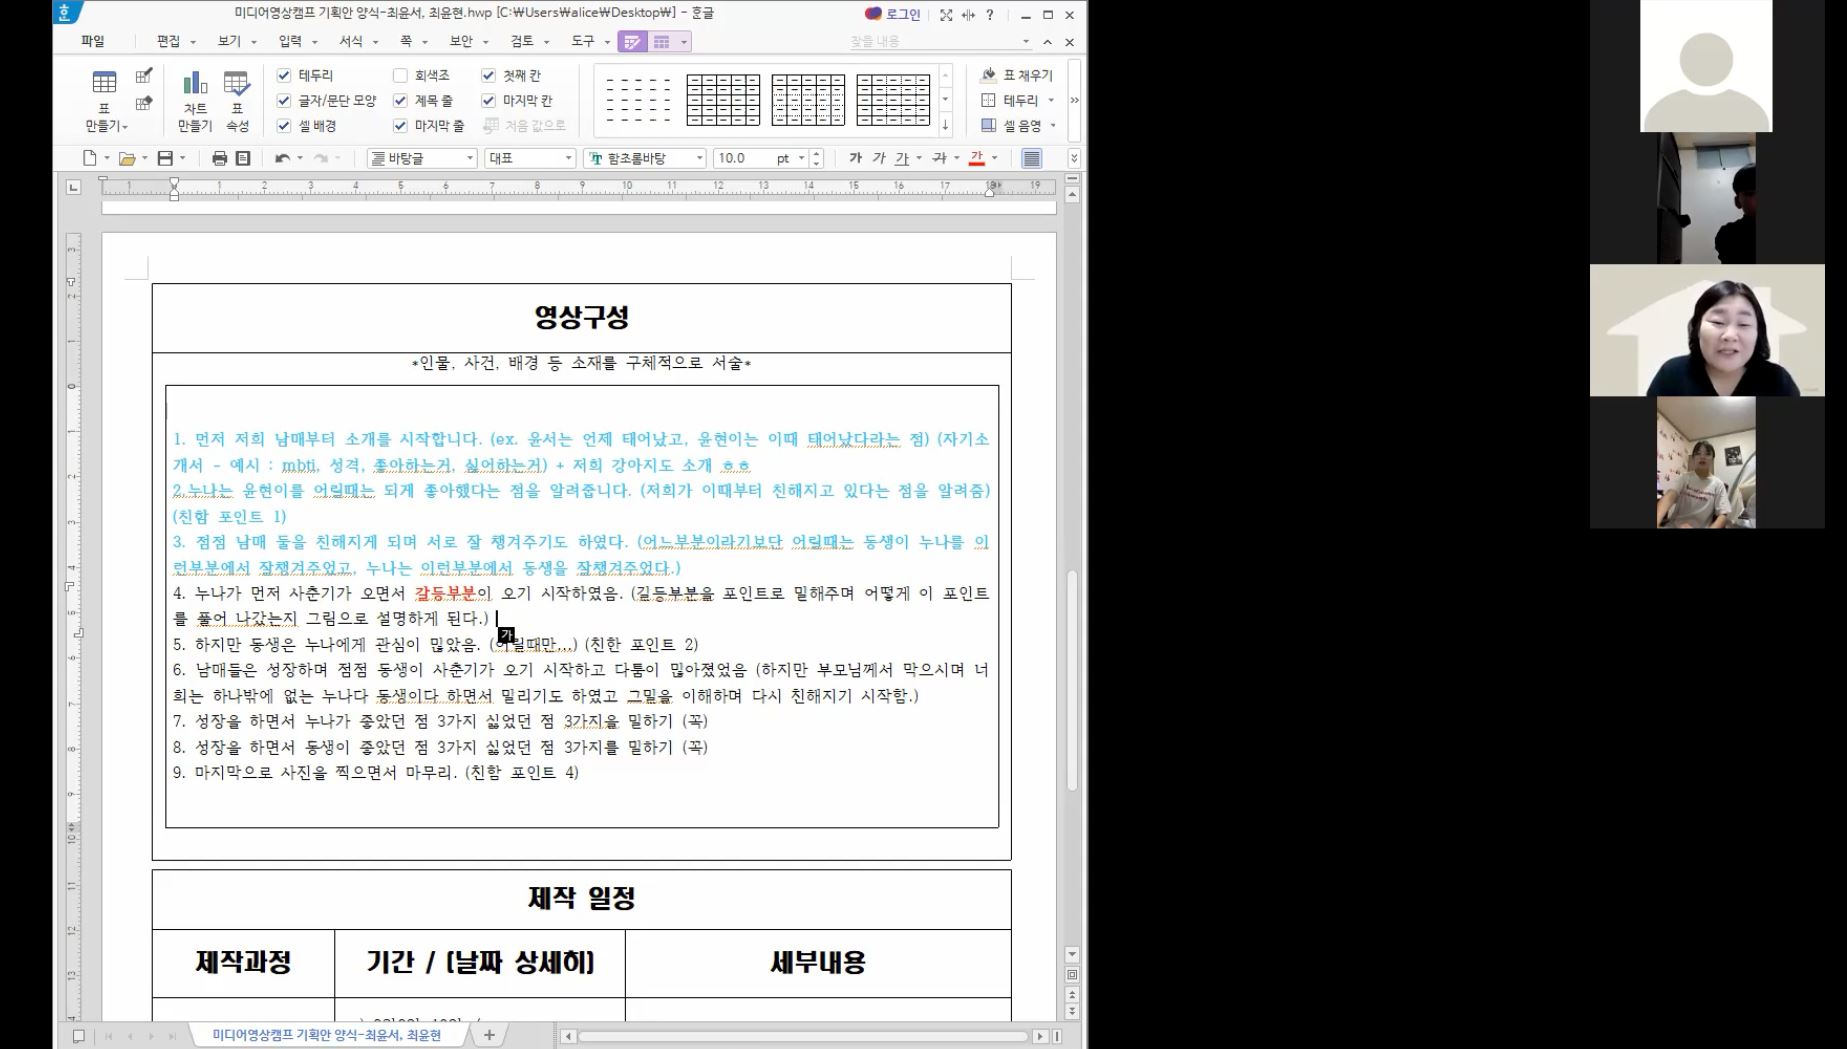The height and width of the screenshot is (1049, 1847).
Task: Click the purple table design tab icon
Action: 632,42
